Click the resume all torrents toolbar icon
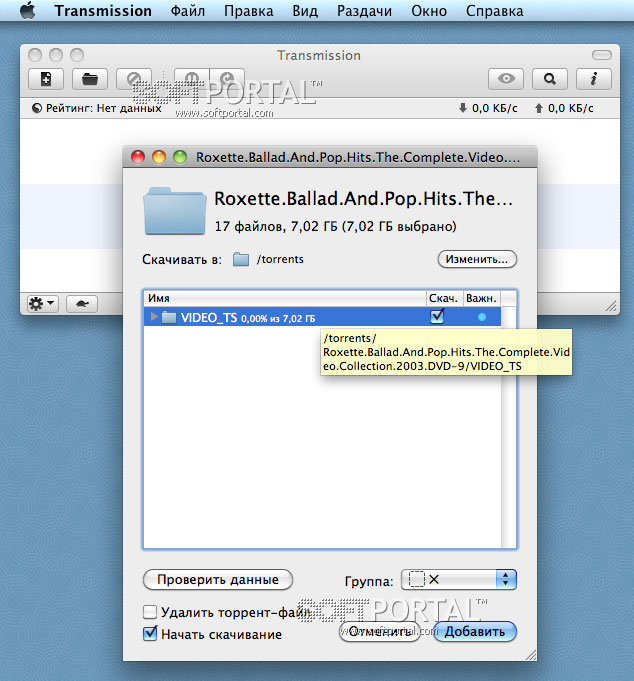The image size is (634, 681). (227, 79)
